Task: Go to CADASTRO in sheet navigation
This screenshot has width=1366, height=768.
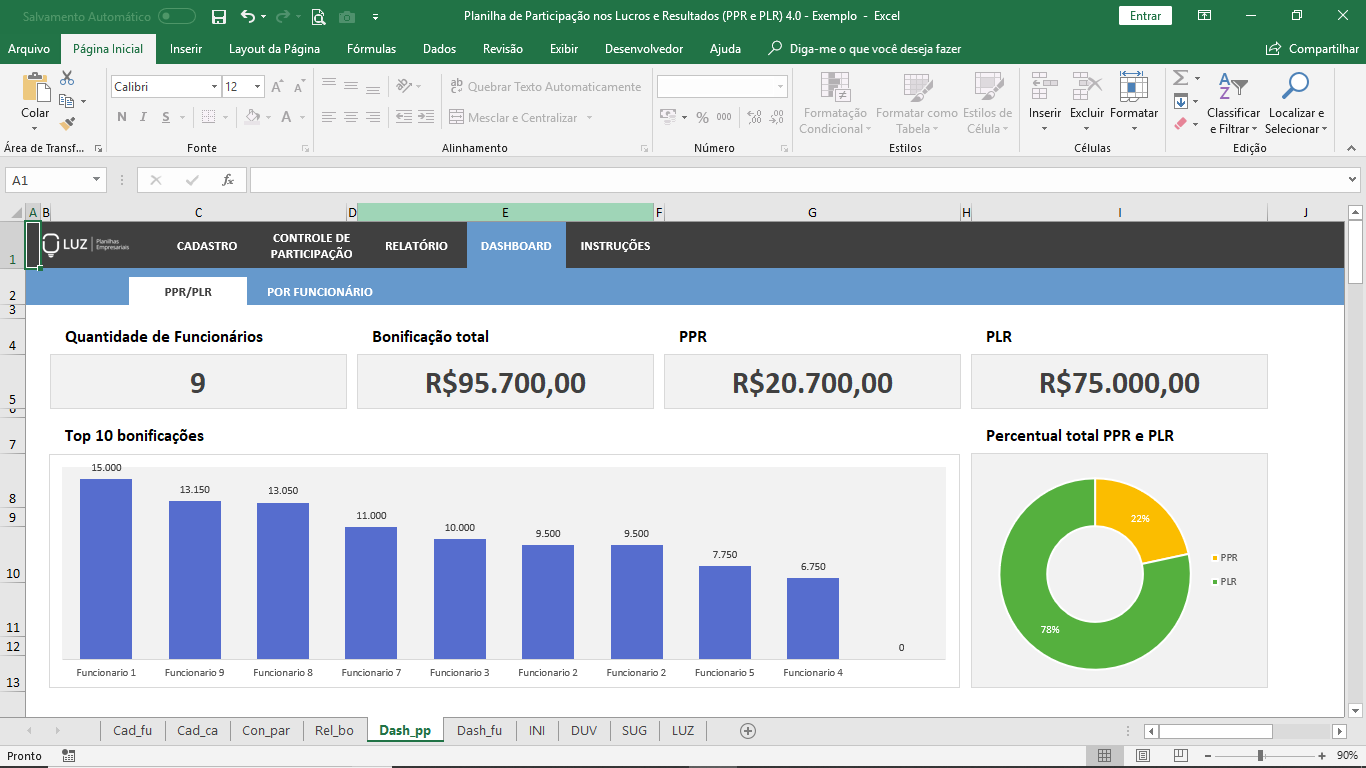Action: 207,246
